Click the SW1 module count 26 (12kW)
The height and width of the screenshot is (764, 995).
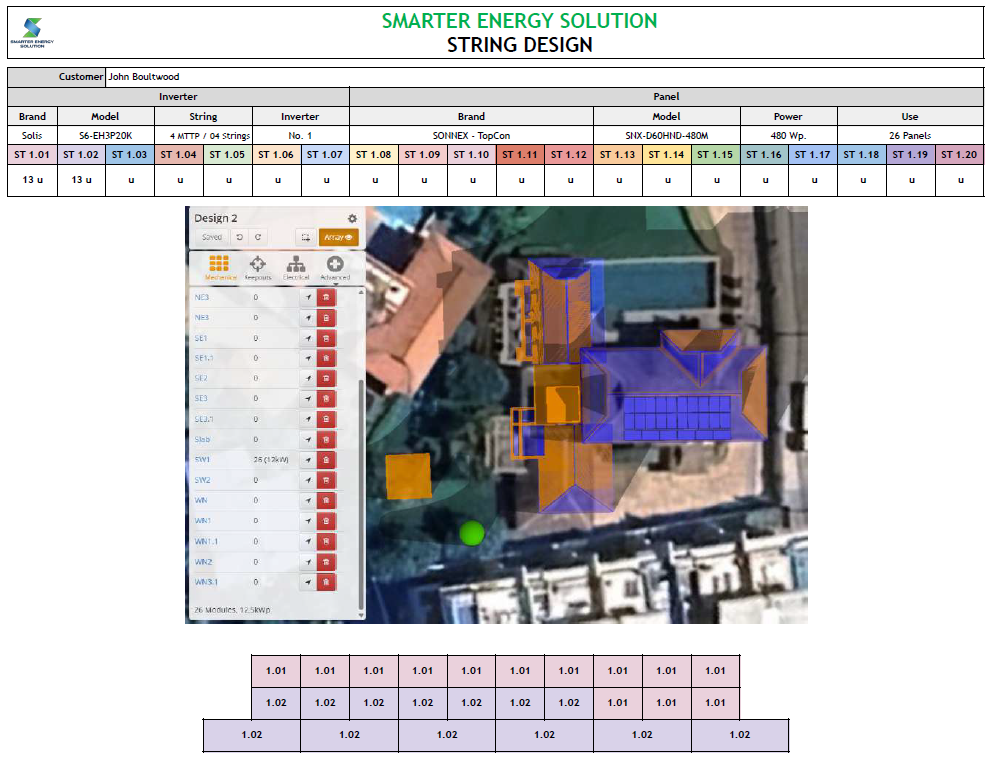point(271,460)
